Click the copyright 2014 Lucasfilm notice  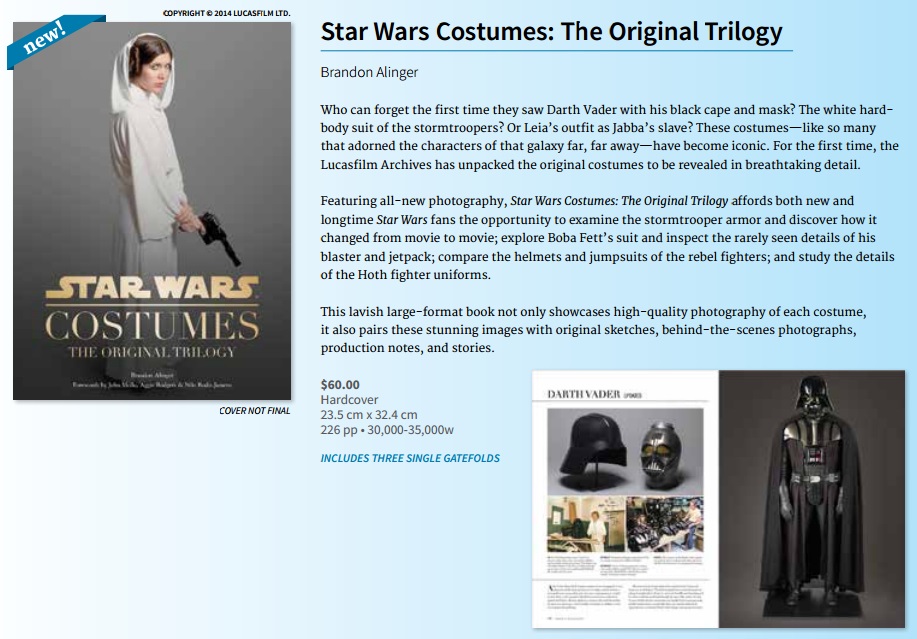(226, 13)
